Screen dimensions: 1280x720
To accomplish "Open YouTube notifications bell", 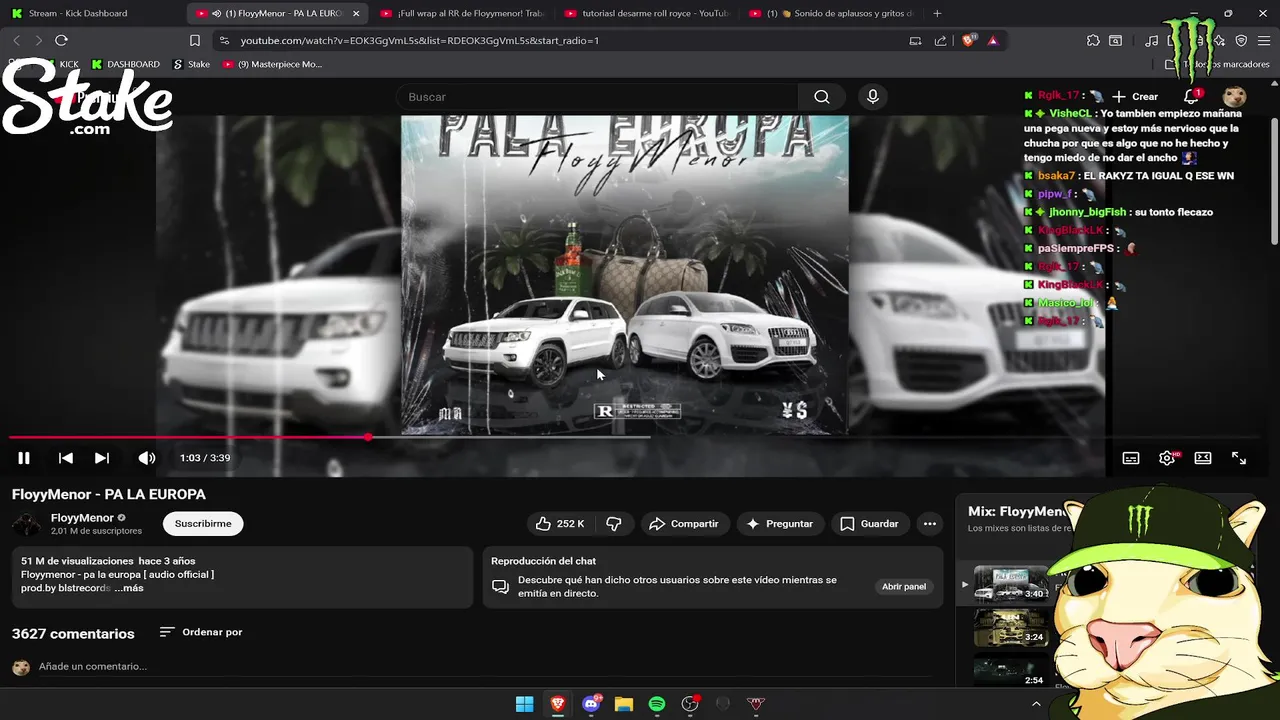I will coord(1191,97).
